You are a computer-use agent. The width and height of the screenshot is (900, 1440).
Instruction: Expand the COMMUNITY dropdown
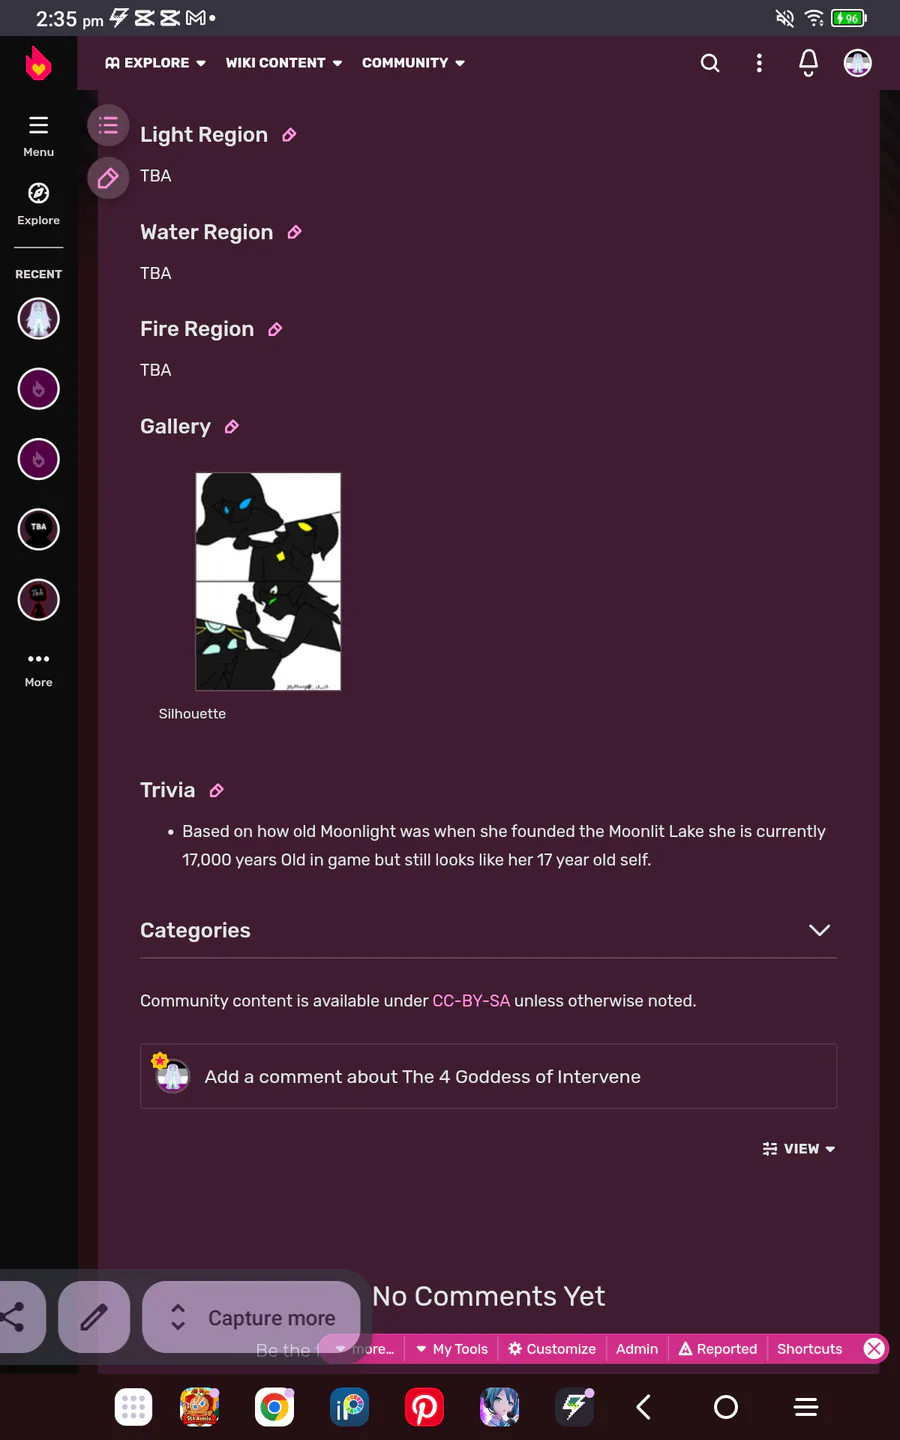tap(413, 63)
